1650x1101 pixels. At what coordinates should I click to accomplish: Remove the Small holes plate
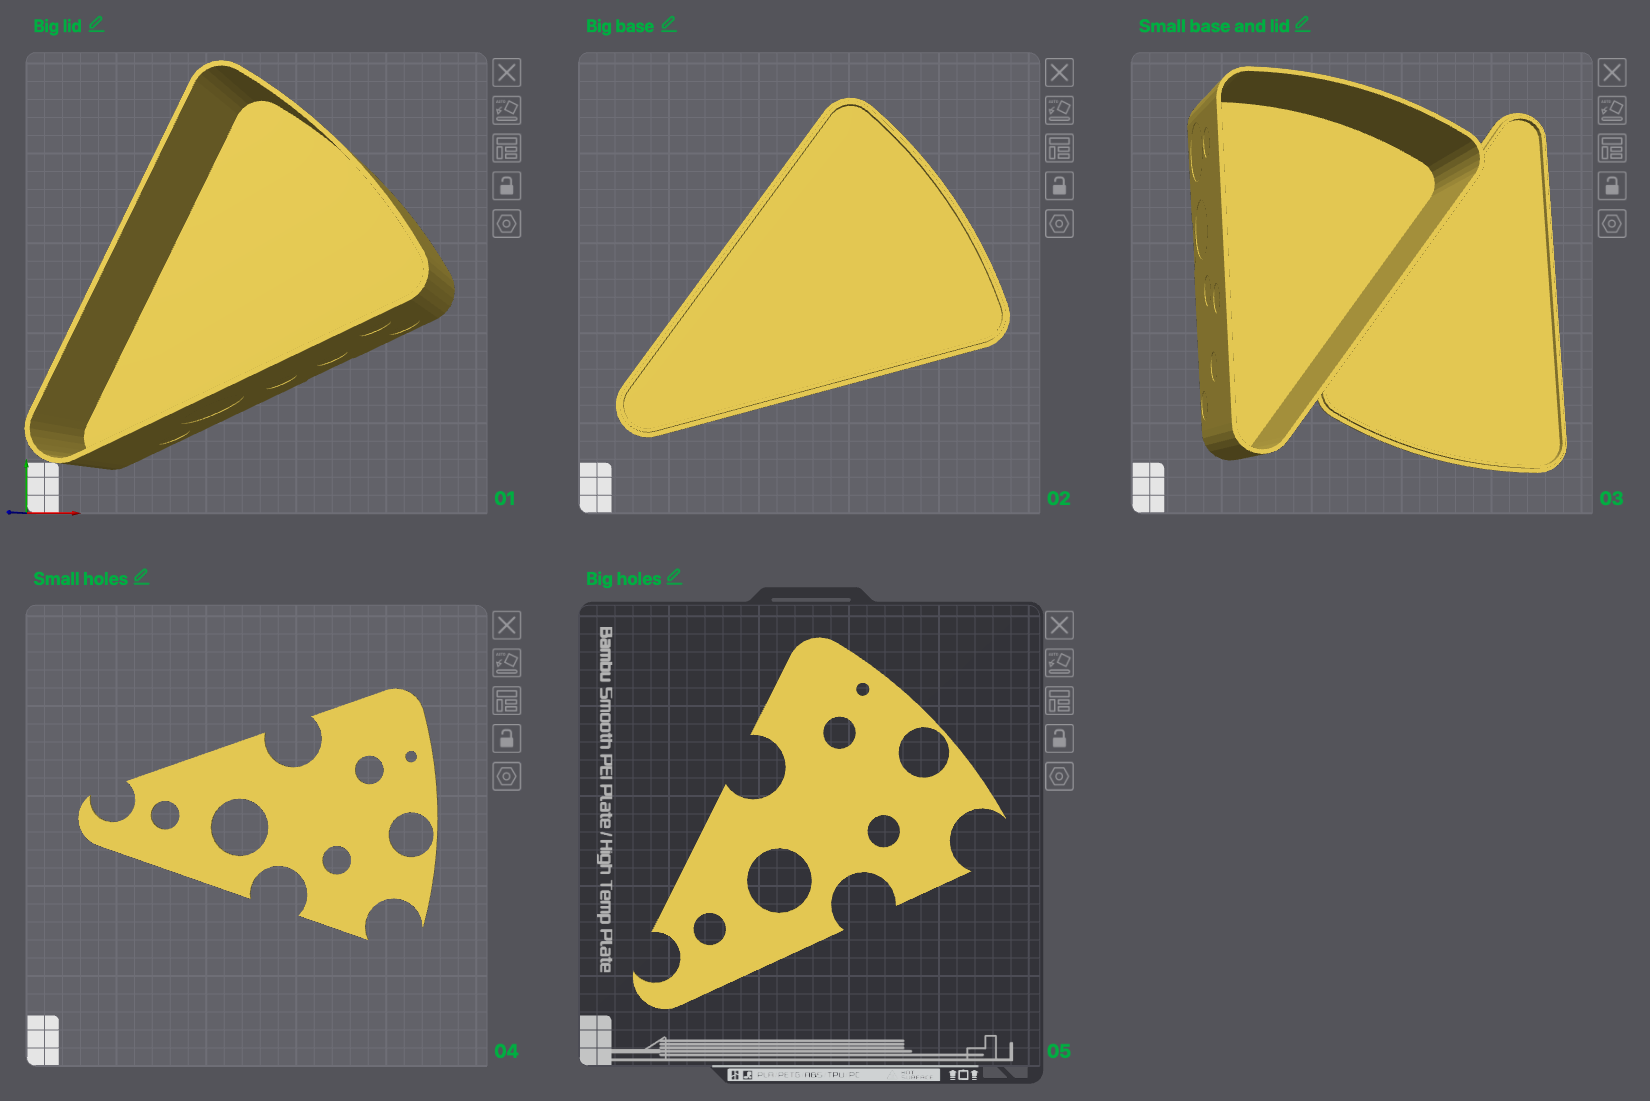[507, 625]
